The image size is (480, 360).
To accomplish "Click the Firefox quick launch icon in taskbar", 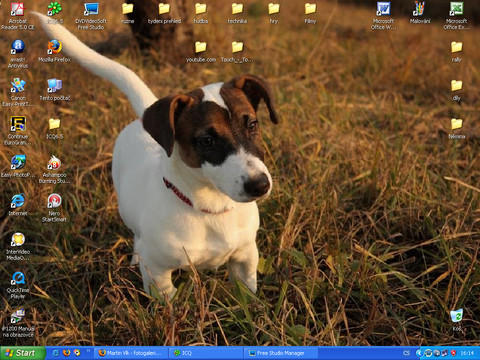I will click(66, 353).
